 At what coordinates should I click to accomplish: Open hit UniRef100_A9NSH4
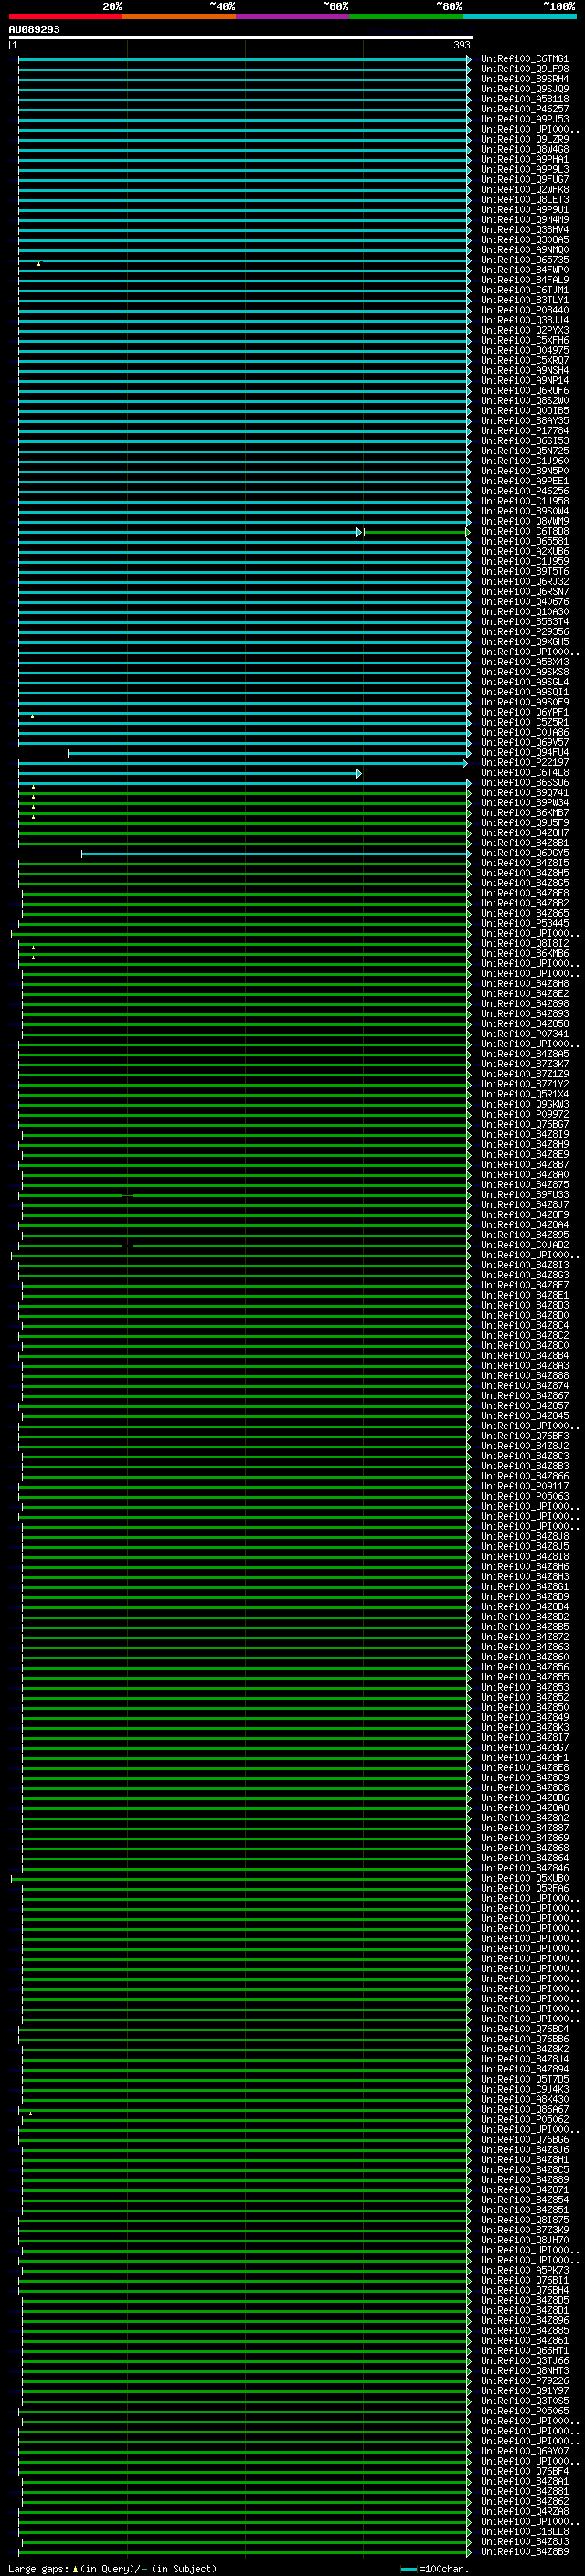(524, 370)
